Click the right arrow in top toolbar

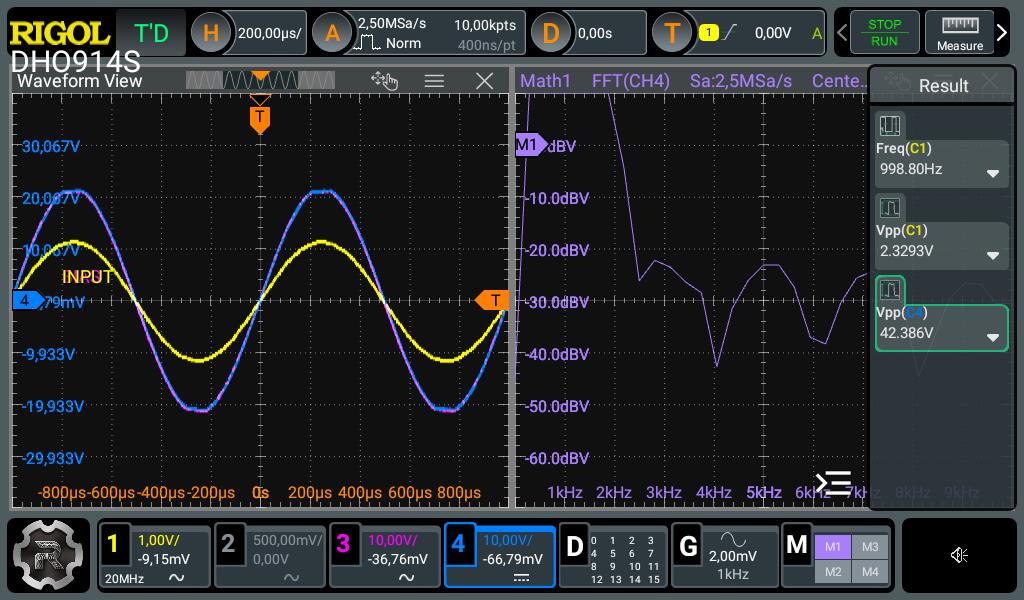(x=1002, y=32)
